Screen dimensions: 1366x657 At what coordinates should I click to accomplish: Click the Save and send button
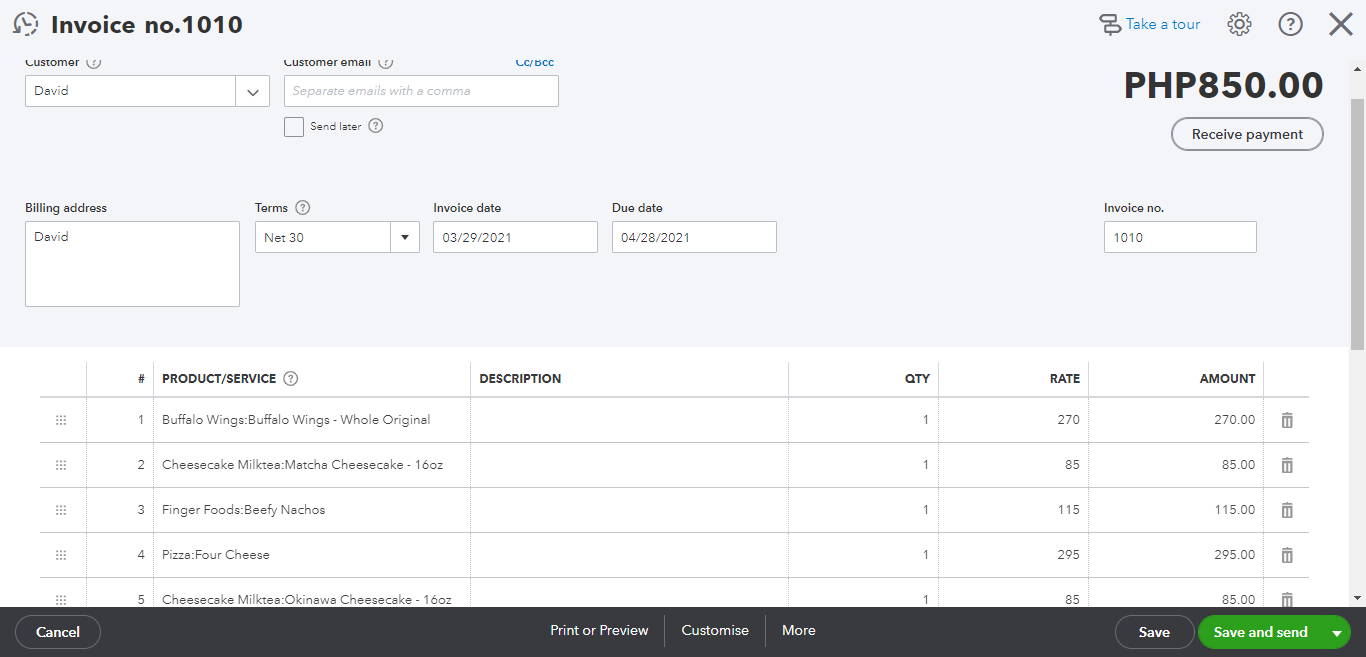(x=1260, y=632)
